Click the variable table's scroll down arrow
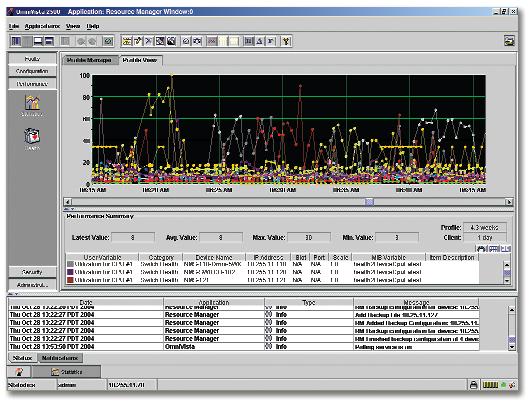This screenshot has height=403, width=529. [507, 280]
